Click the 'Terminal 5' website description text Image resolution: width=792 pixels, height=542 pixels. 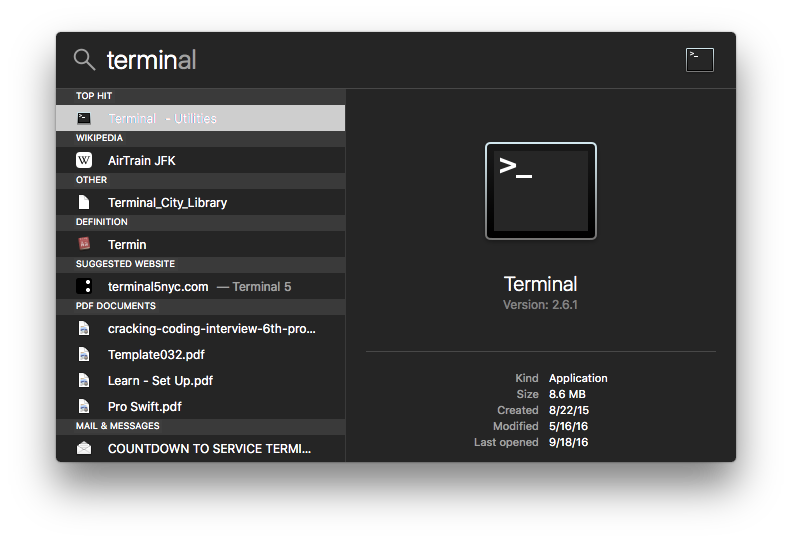[262, 286]
